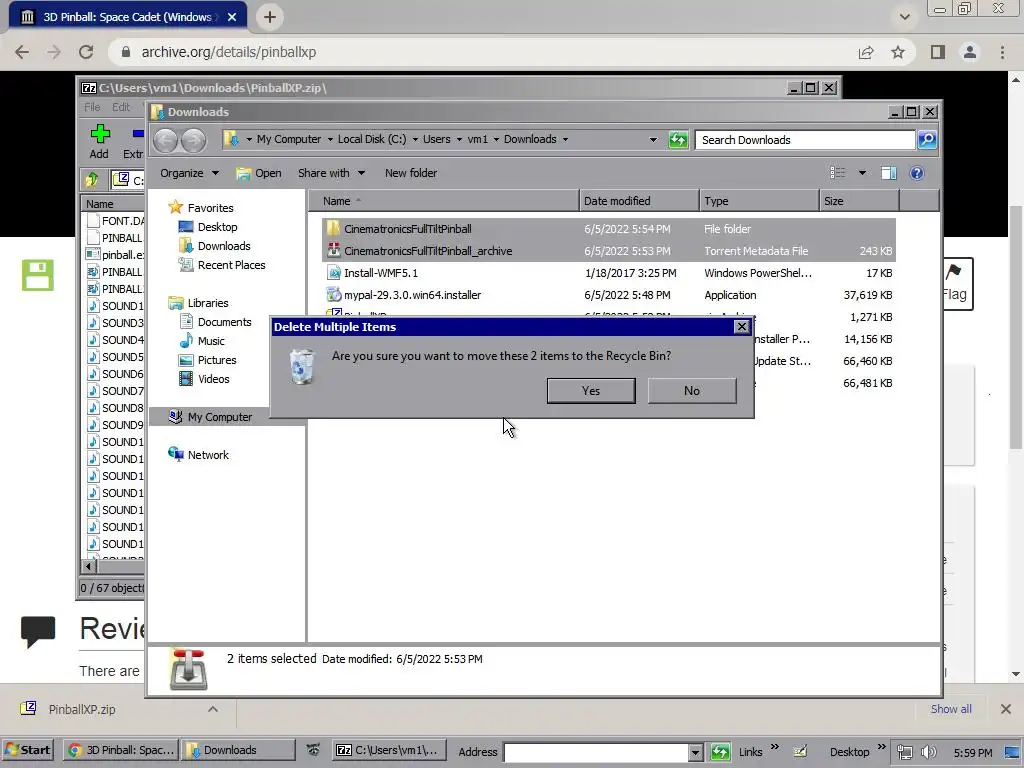Open the Share with dropdown

(x=331, y=173)
